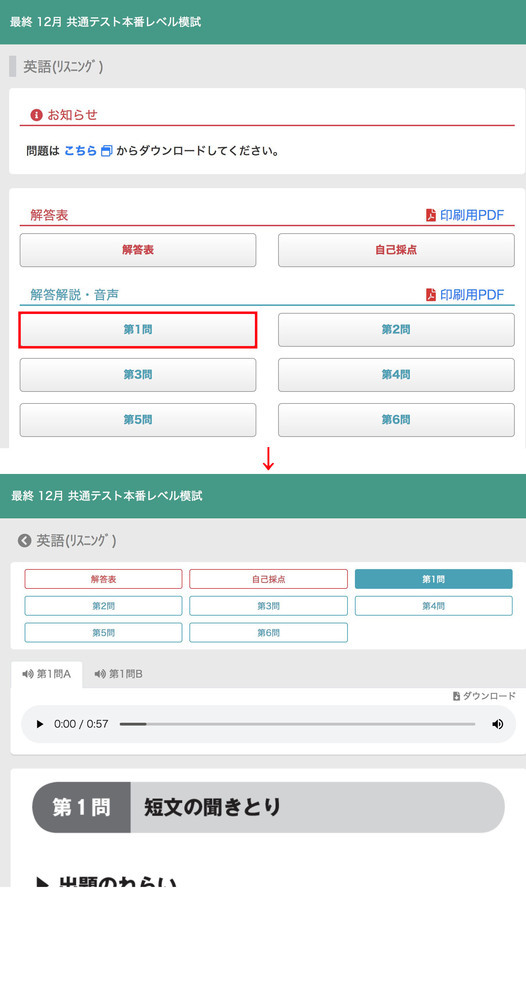Click the back arrow beside 英語(リスニング)

[24, 541]
